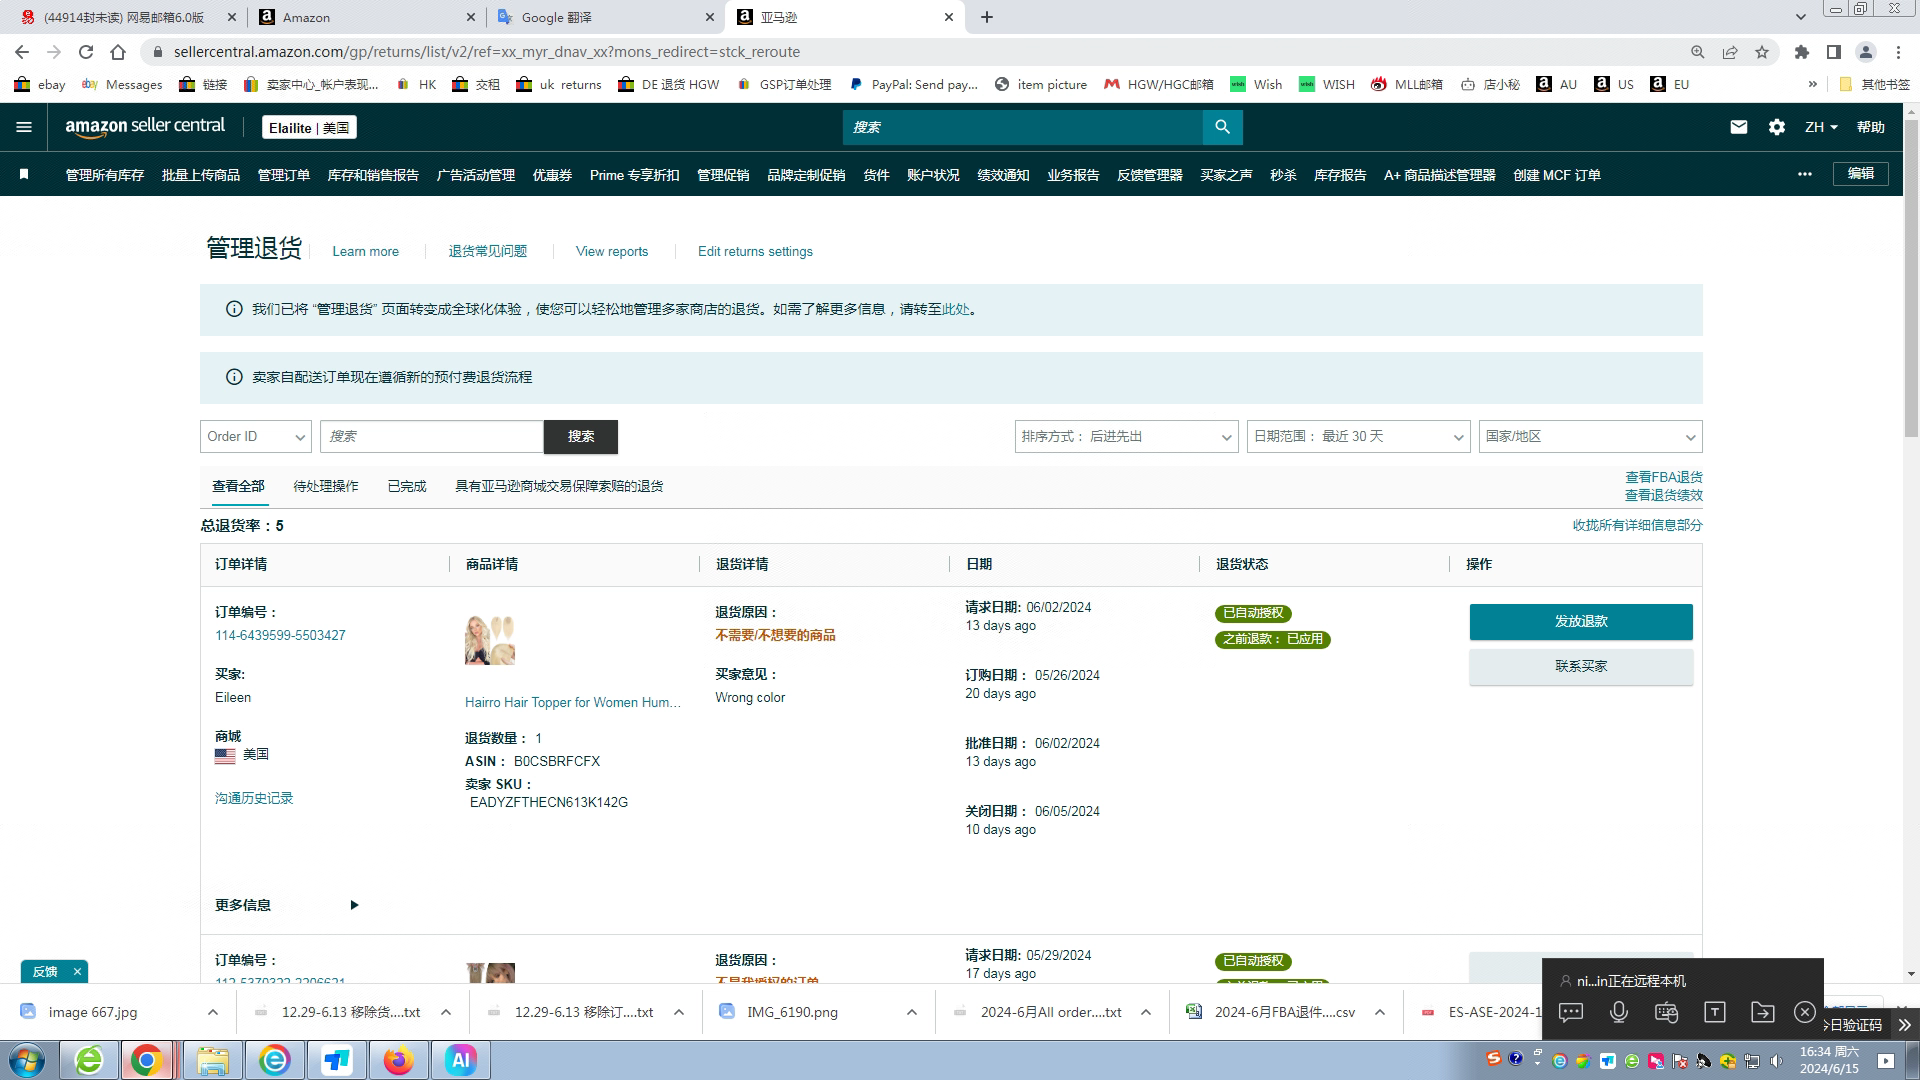The image size is (1920, 1080).
Task: Go to the browser home page
Action: tap(118, 52)
